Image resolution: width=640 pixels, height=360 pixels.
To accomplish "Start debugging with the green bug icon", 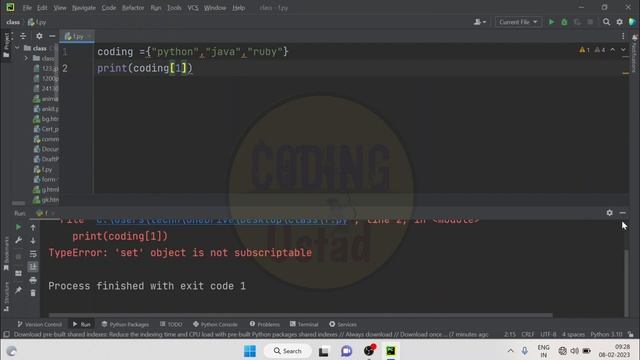I will click(564, 22).
